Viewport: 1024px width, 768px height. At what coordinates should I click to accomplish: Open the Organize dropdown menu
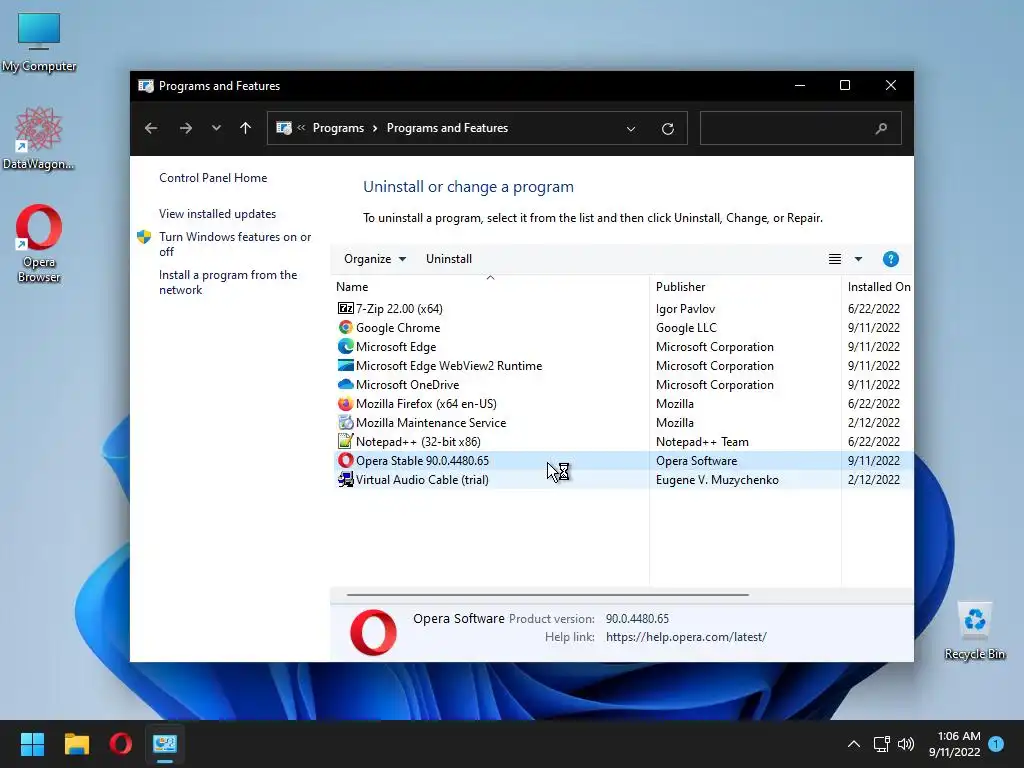(x=375, y=259)
